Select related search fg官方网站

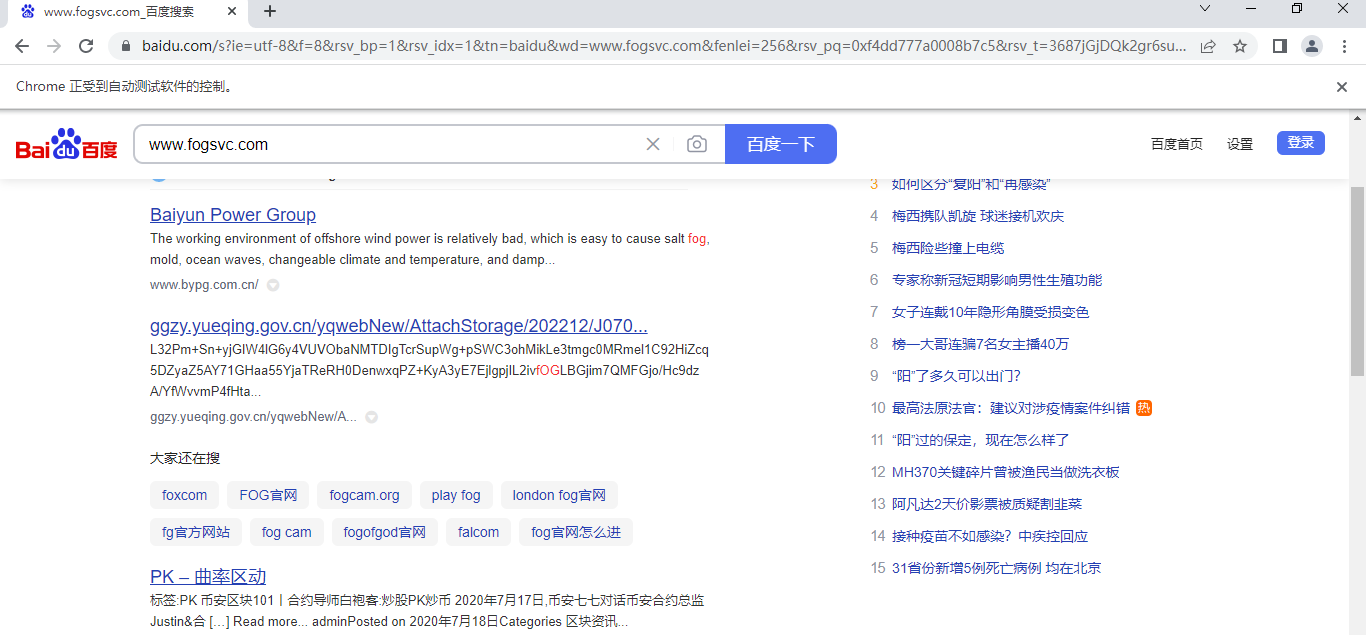(196, 532)
